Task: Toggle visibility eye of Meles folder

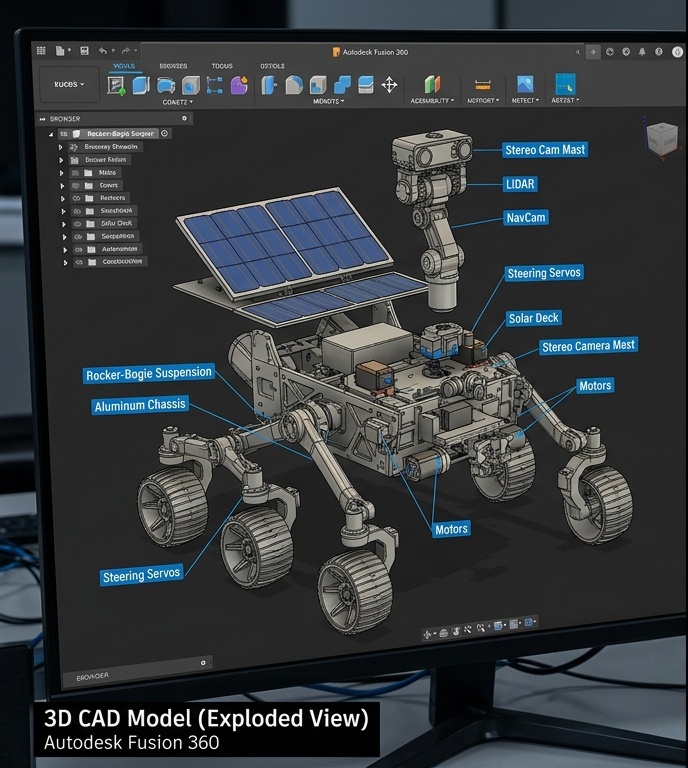Action: pos(75,173)
